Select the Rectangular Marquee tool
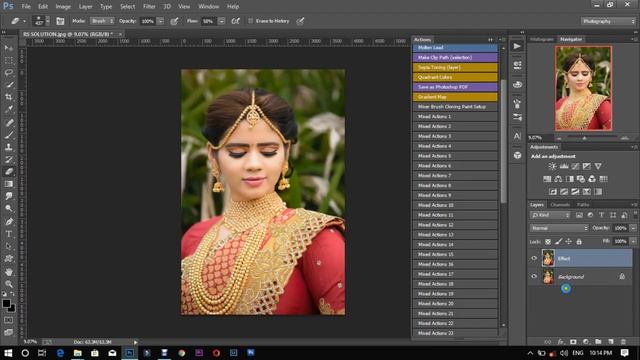 tap(9, 60)
